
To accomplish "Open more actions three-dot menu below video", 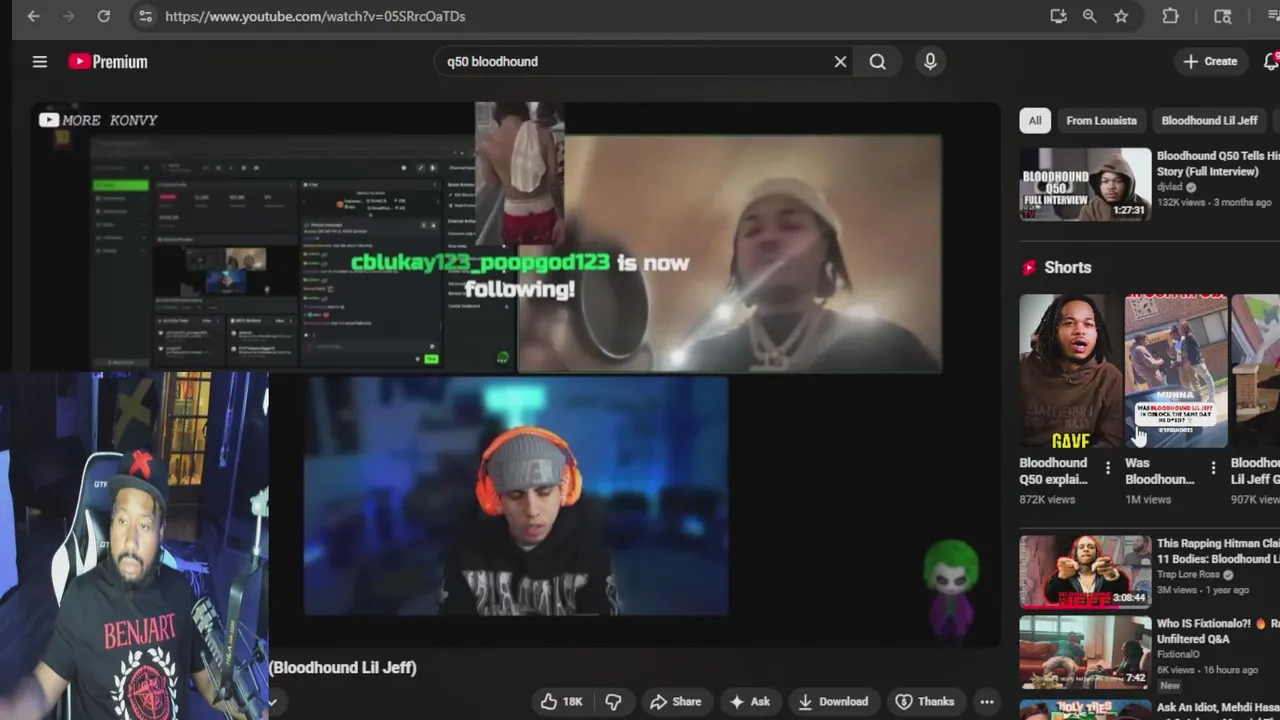I will pos(986,701).
